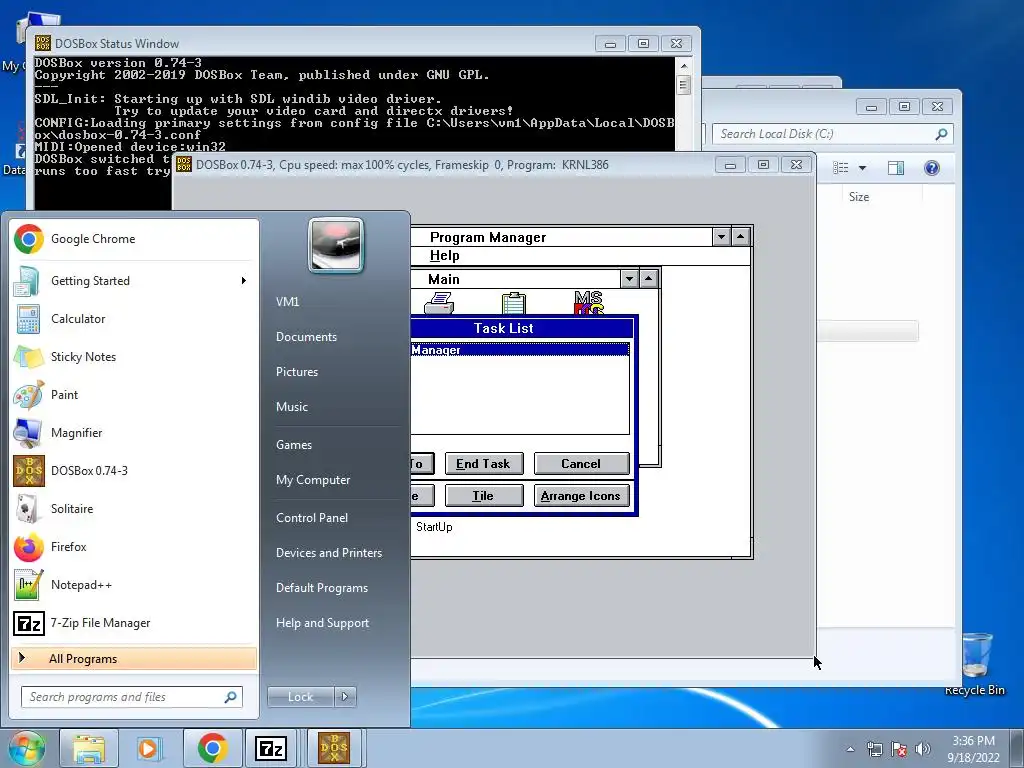Open Solitaire from Start menu
Image resolution: width=1024 pixels, height=768 pixels.
(134, 509)
